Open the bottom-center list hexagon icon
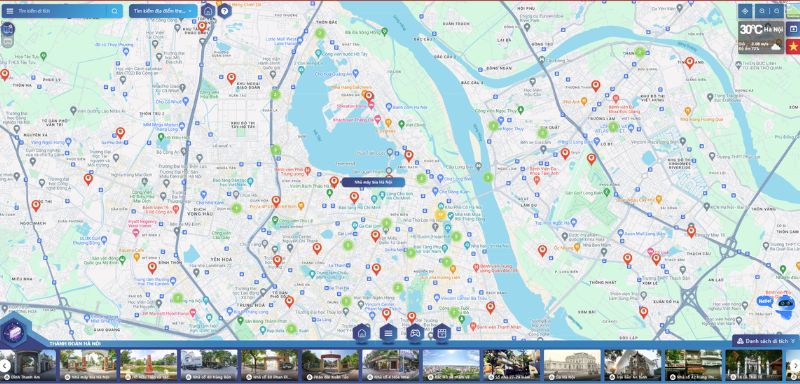This screenshot has height=384, width=800. point(388,334)
